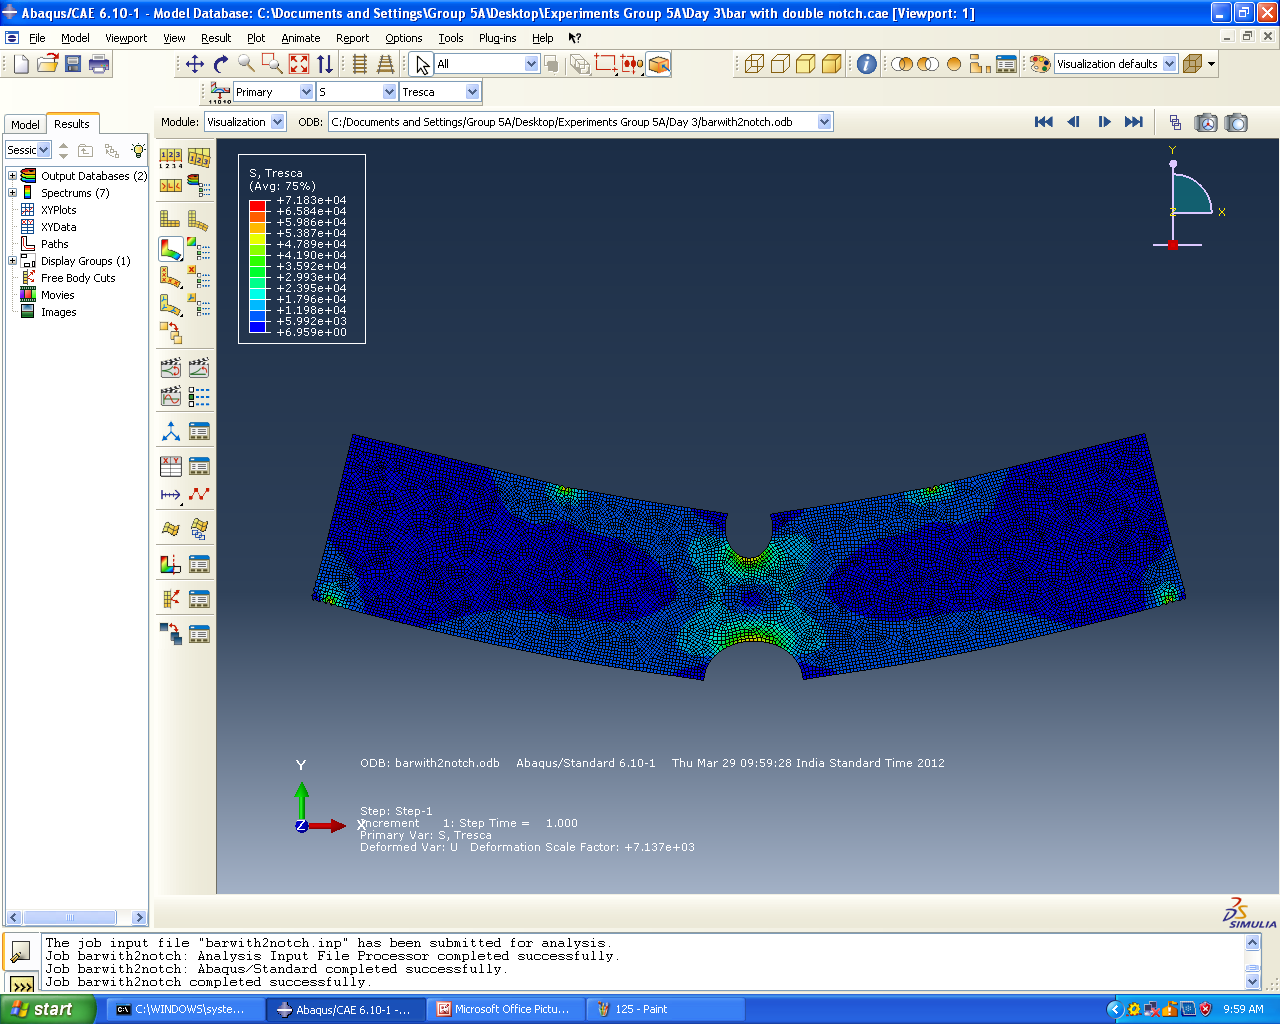Open the Primary variable type dropdown
The width and height of the screenshot is (1280, 1024).
[307, 92]
